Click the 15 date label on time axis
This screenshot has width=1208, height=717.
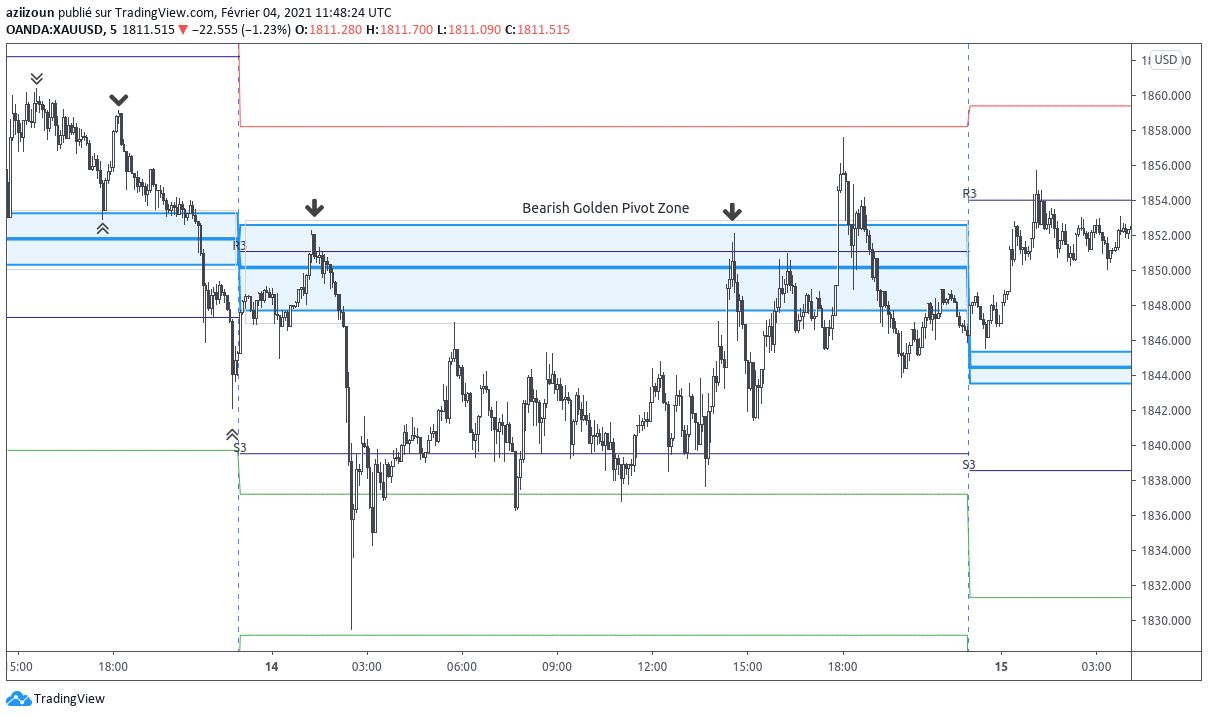1001,666
